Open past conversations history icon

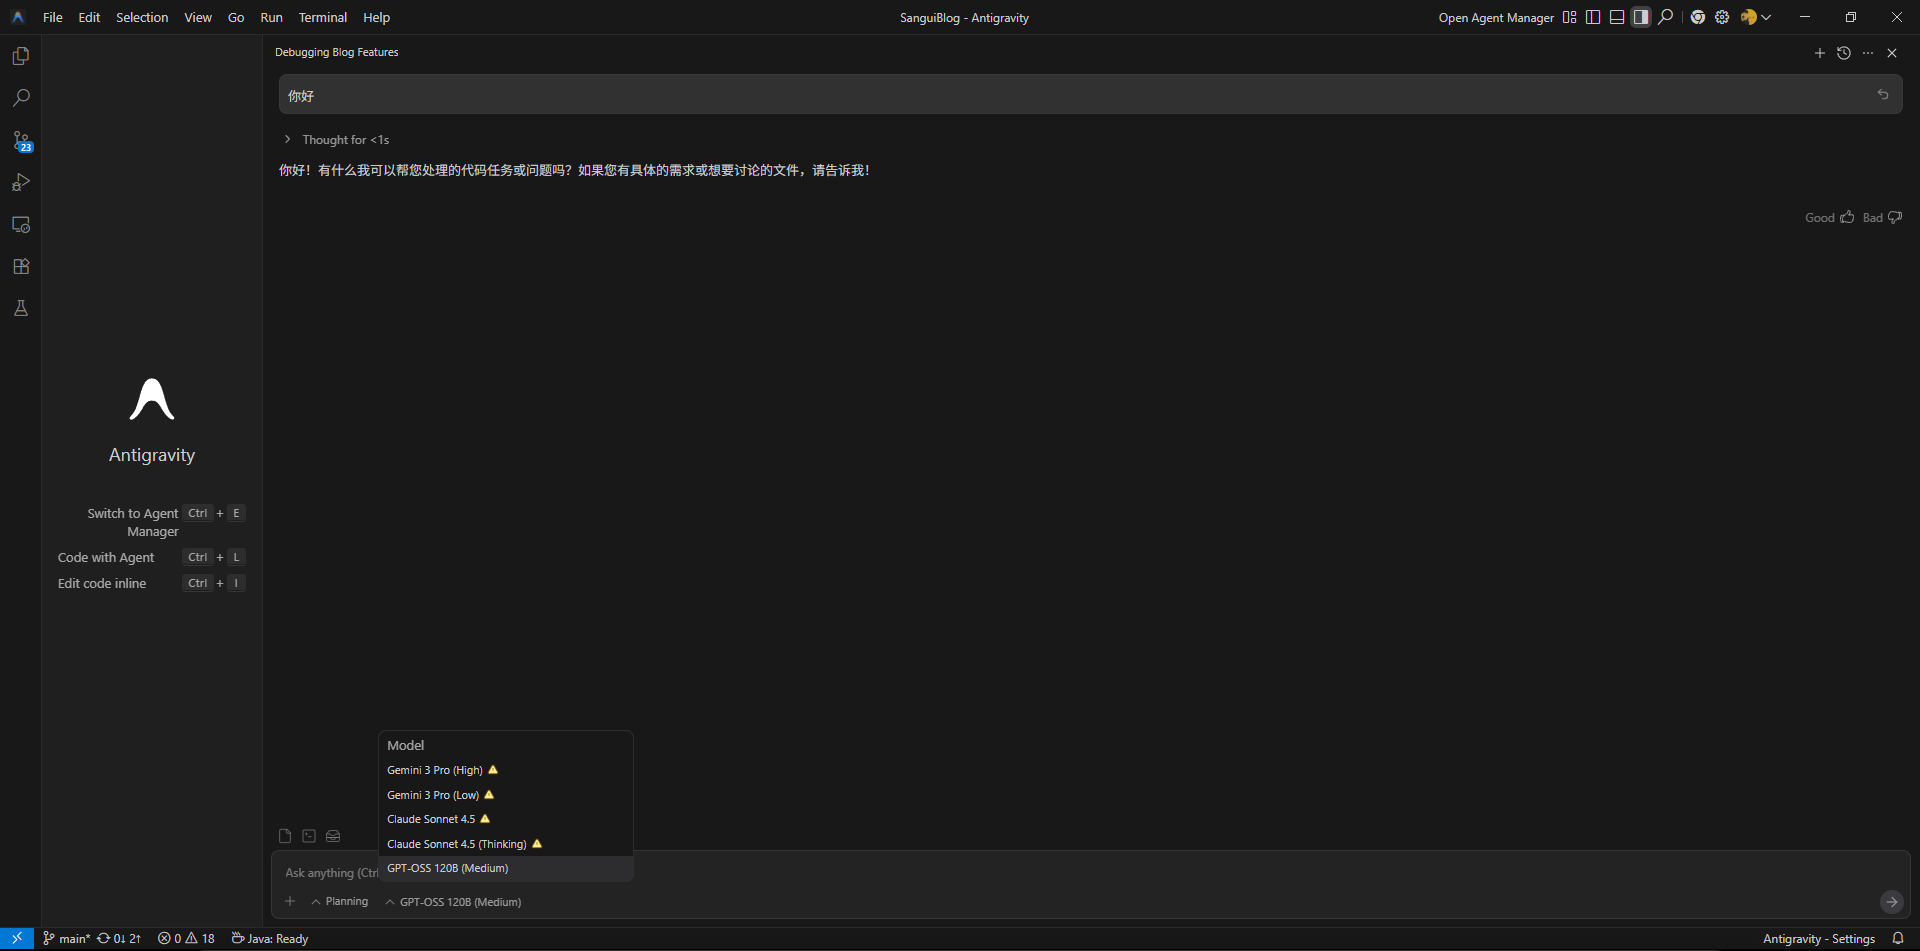(1844, 53)
